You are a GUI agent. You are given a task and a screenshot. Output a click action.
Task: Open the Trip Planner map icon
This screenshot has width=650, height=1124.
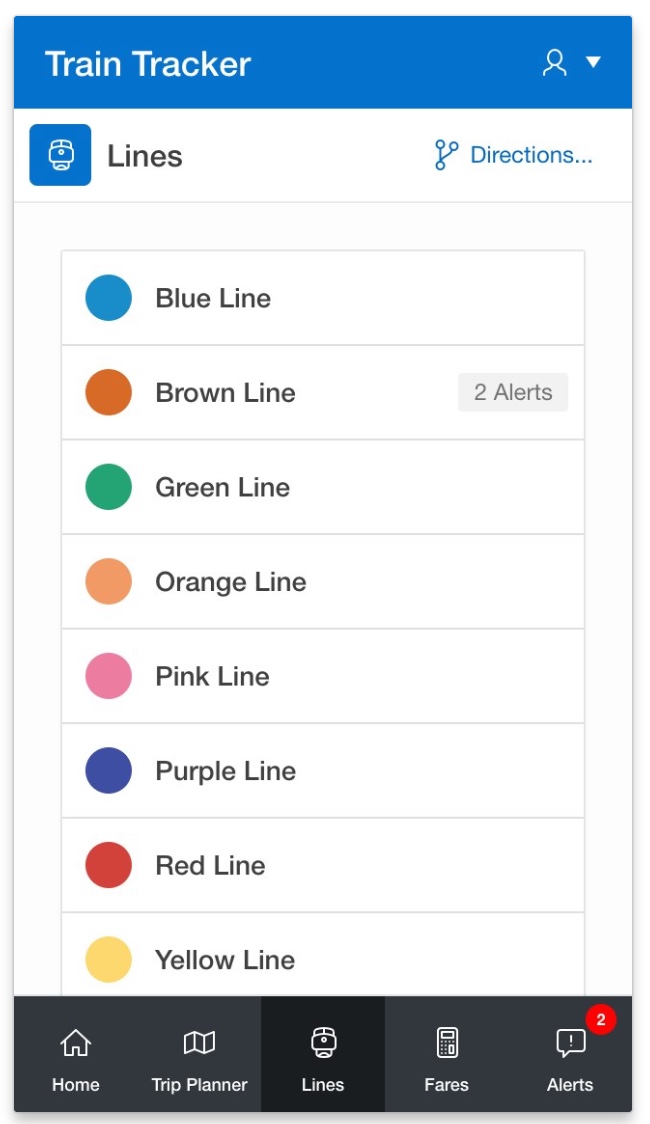[199, 1043]
